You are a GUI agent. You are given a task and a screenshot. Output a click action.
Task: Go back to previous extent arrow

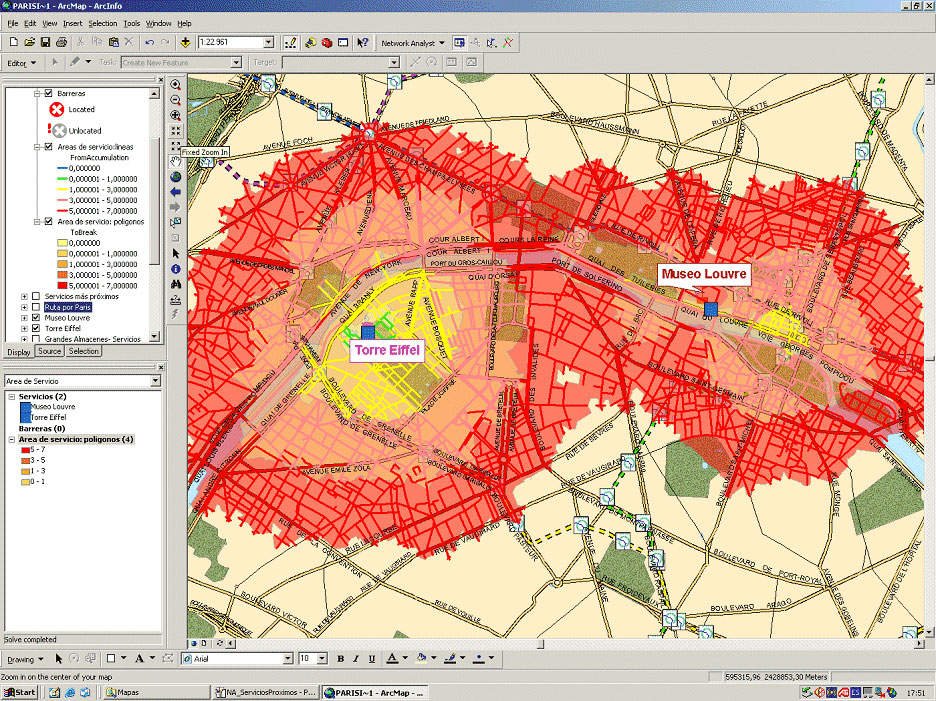click(176, 191)
